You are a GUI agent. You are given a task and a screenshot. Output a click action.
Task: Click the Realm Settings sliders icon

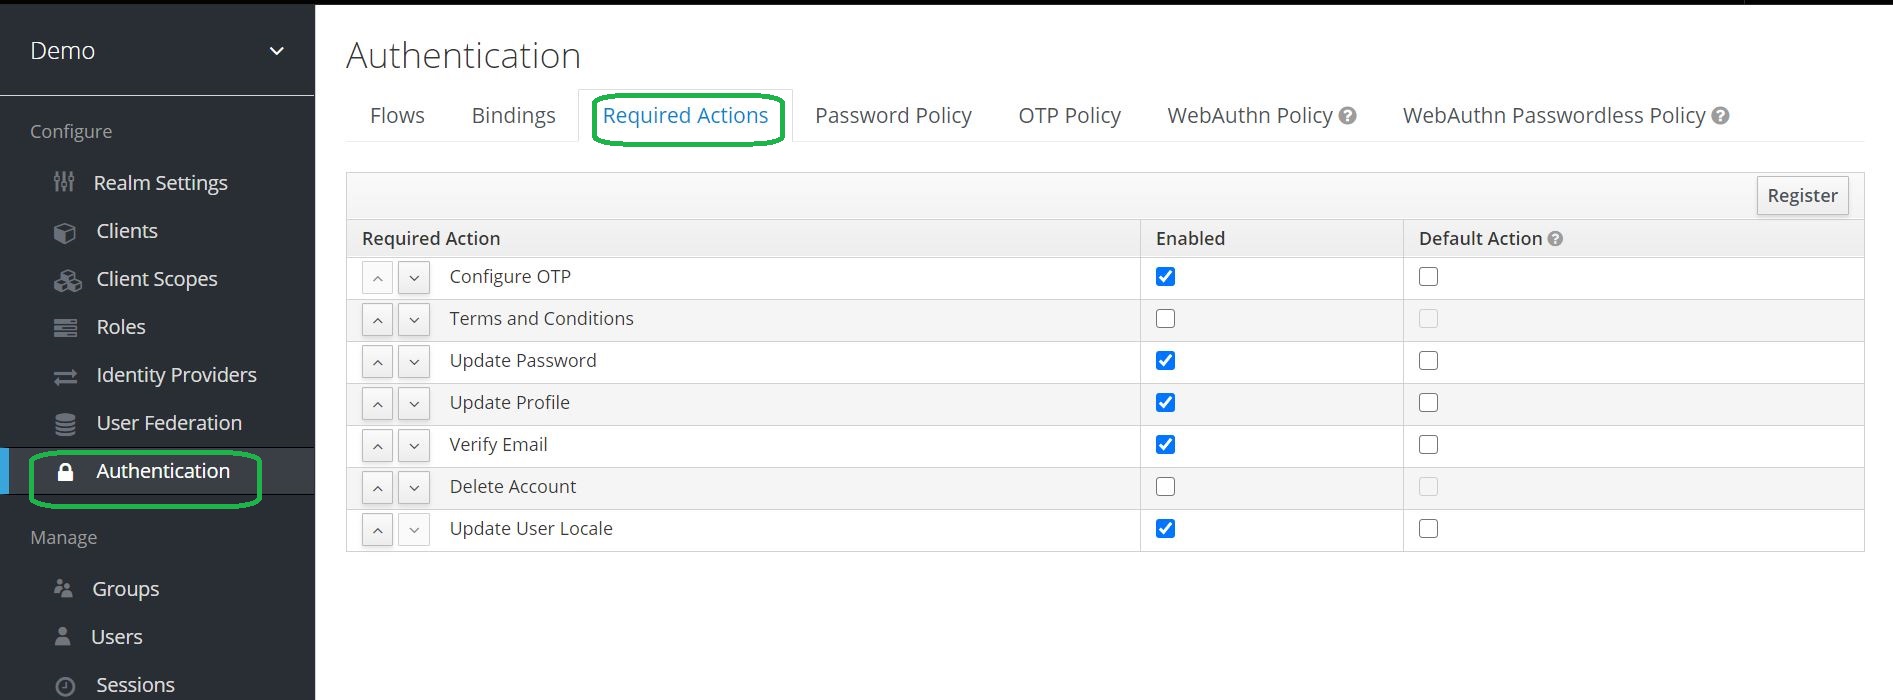tap(64, 182)
